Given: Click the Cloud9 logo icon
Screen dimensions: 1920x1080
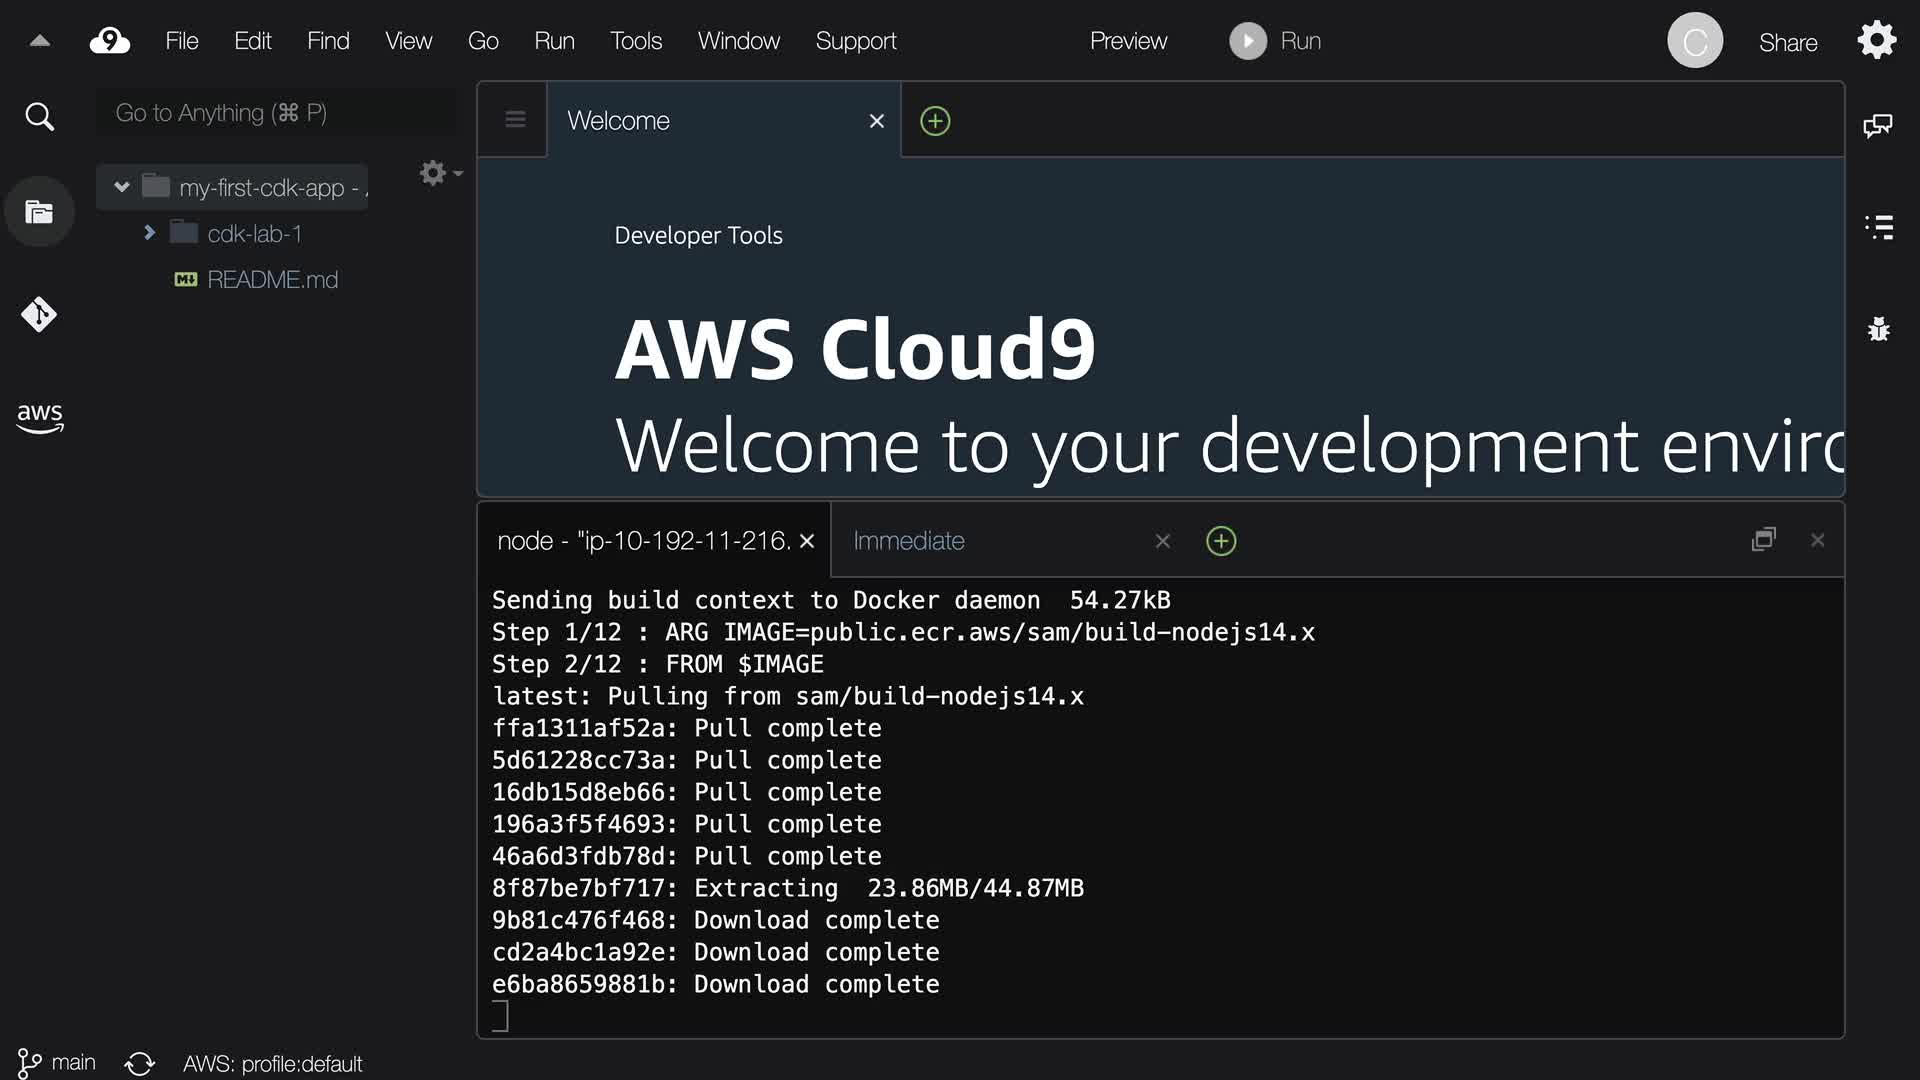Looking at the screenshot, I should pyautogui.click(x=110, y=41).
